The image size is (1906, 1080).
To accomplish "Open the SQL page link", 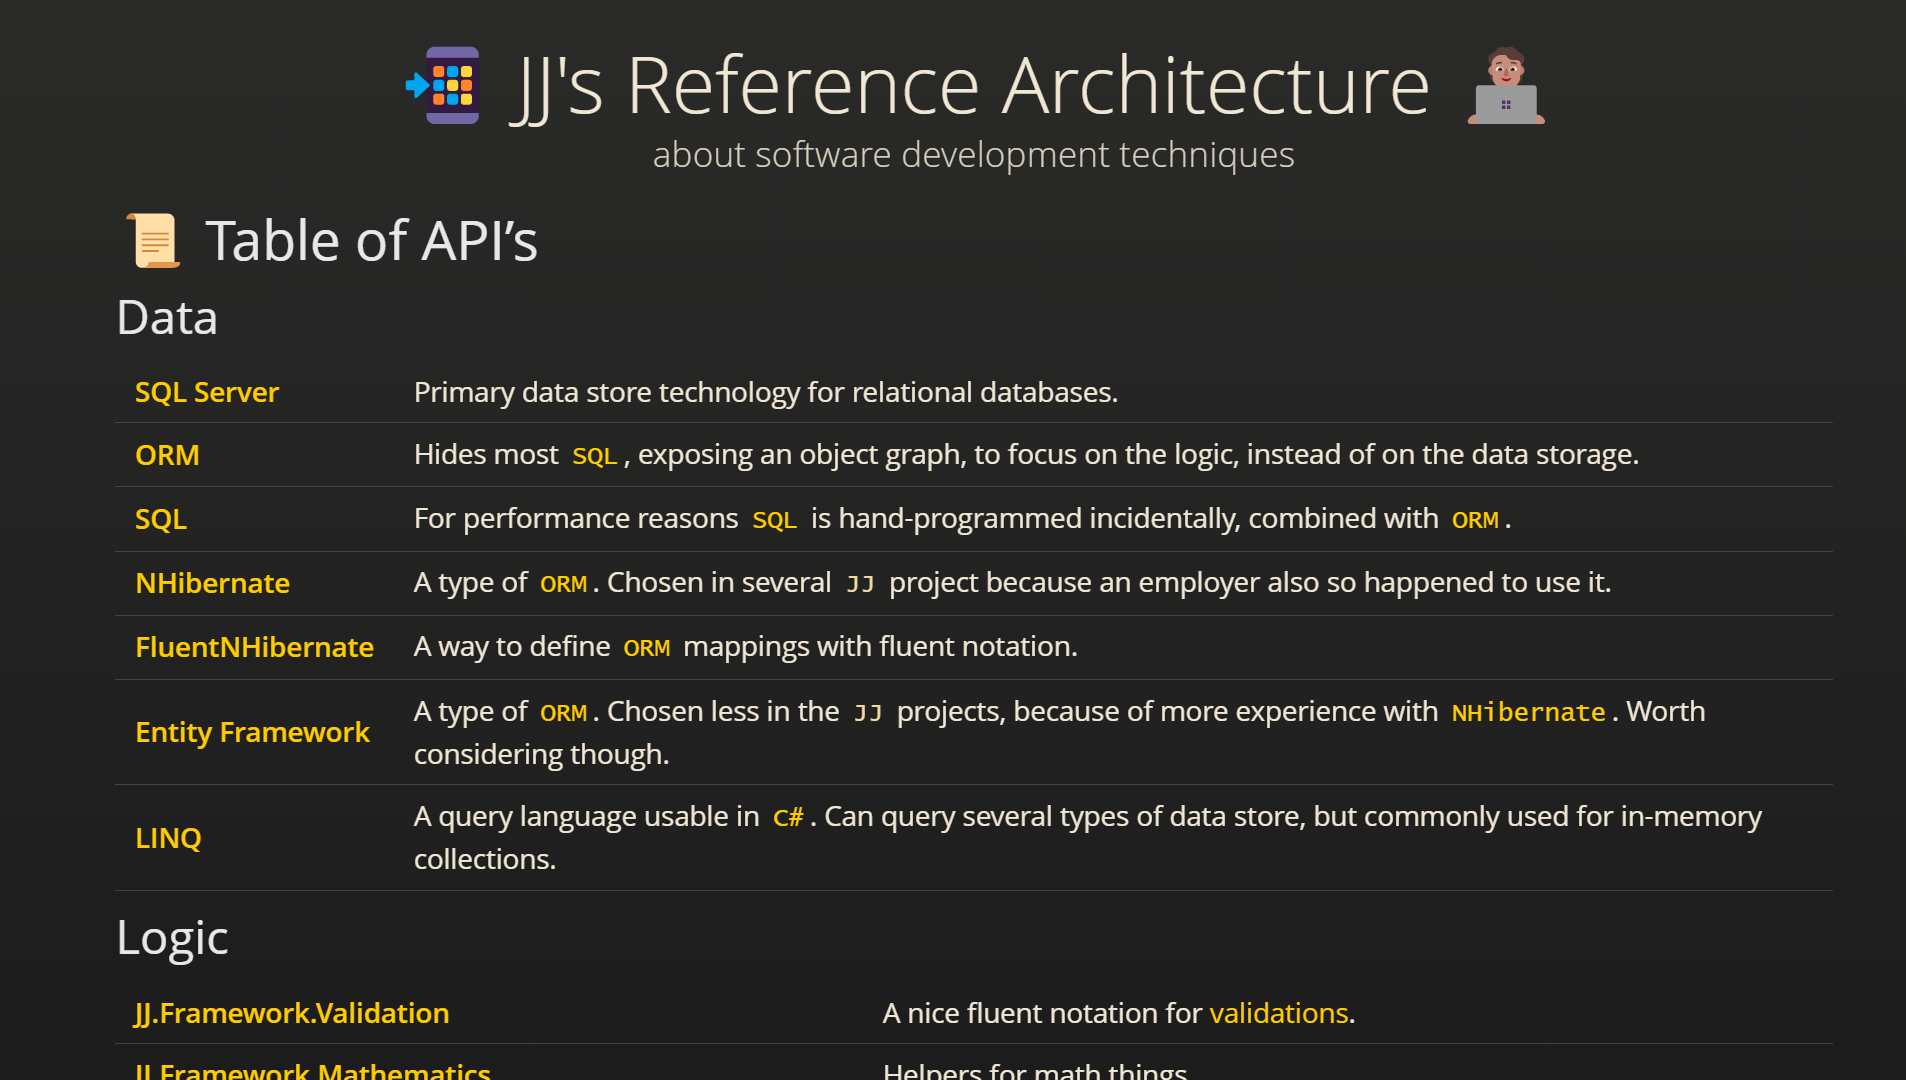I will (x=160, y=519).
